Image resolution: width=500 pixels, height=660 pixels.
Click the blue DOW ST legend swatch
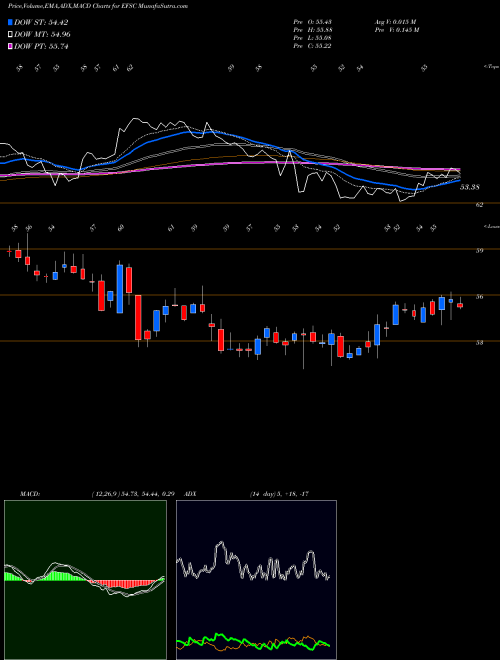click(11, 22)
